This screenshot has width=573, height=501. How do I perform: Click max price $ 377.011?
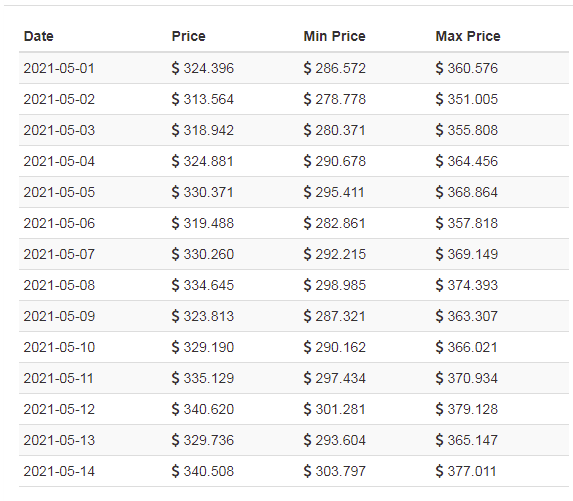(466, 471)
